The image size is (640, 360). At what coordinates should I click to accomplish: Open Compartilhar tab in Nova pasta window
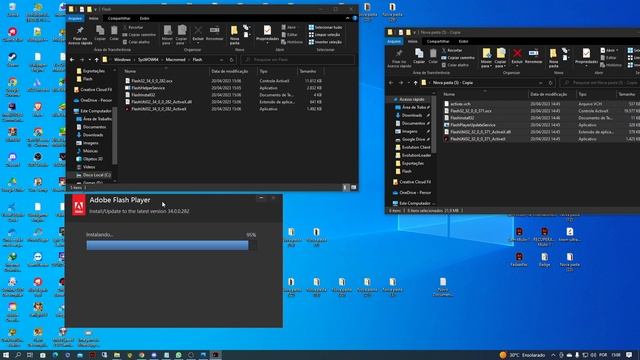(x=438, y=41)
